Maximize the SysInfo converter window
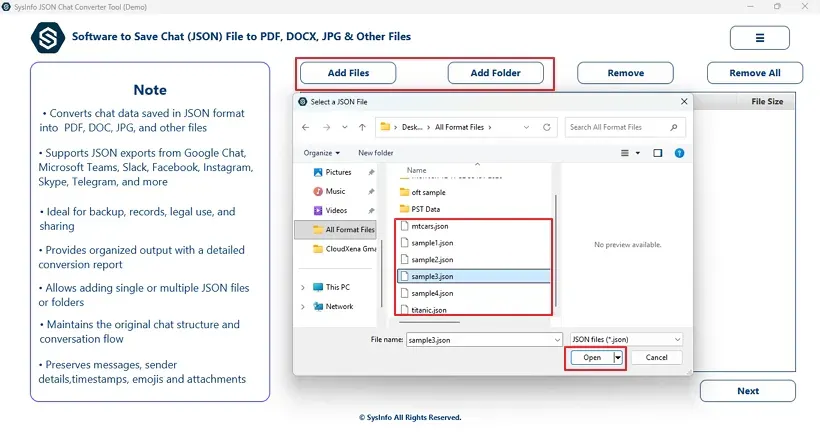This screenshot has width=820, height=432. [777, 6]
